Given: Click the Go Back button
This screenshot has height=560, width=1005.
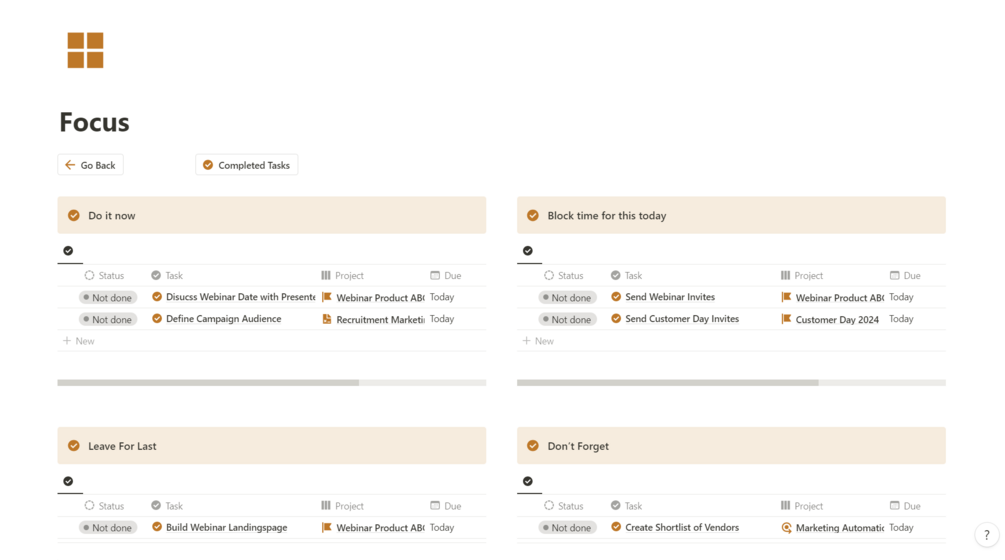Looking at the screenshot, I should coord(90,165).
